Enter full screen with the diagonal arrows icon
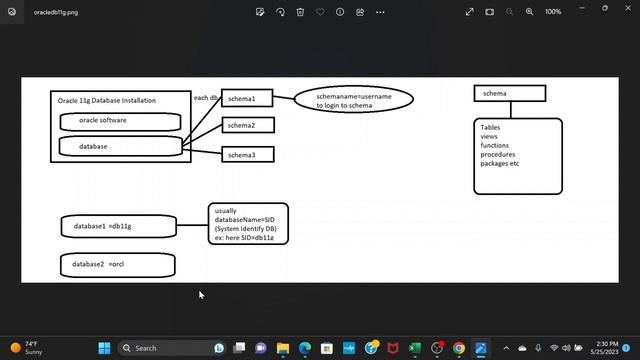Viewport: 640px width, 360px height. (469, 12)
